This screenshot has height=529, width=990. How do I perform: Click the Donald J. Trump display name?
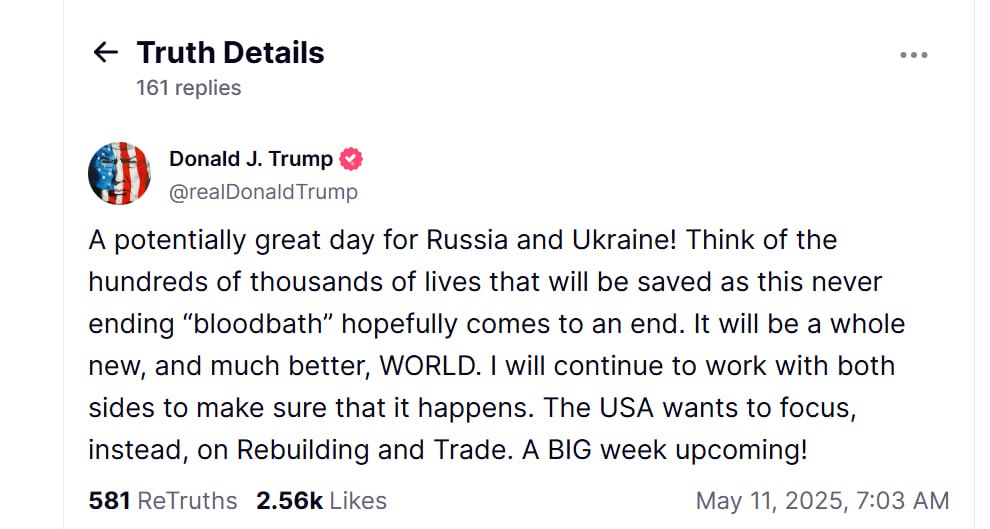pos(251,159)
